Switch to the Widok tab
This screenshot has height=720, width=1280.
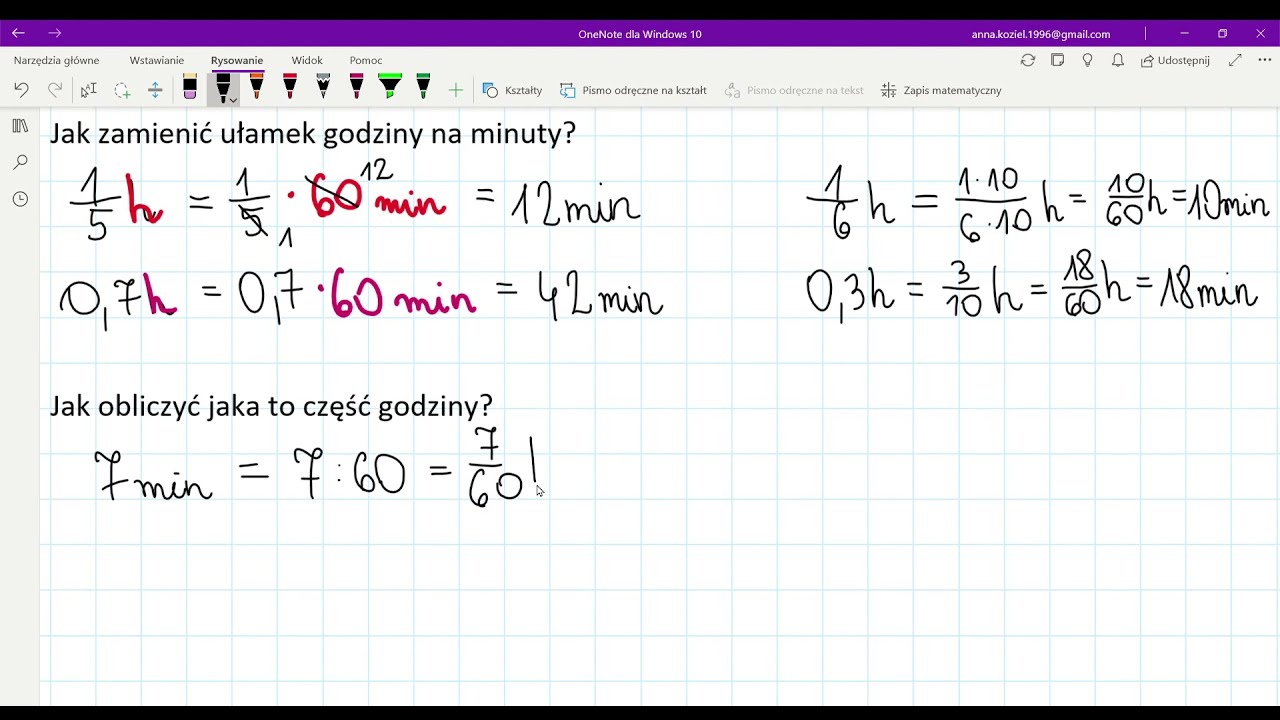(307, 60)
